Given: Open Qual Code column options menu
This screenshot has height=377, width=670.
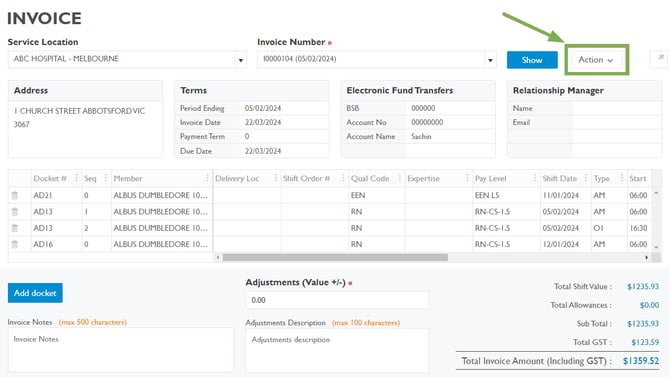Looking at the screenshot, I should (400, 178).
